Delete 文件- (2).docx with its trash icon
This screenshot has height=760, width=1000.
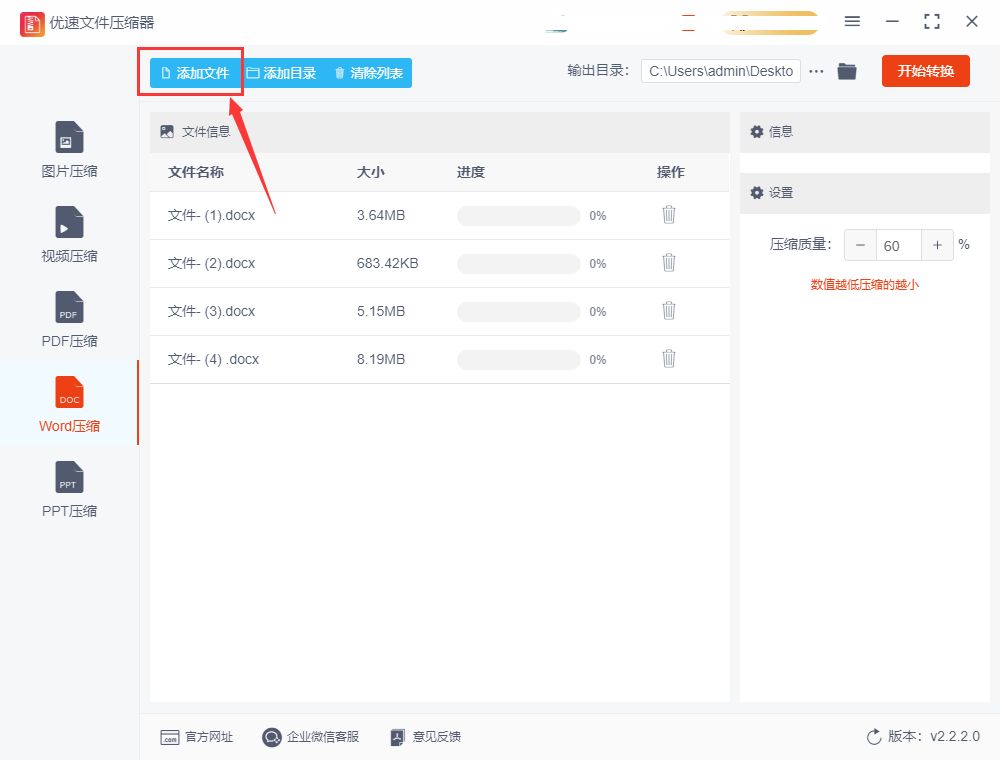pos(668,262)
